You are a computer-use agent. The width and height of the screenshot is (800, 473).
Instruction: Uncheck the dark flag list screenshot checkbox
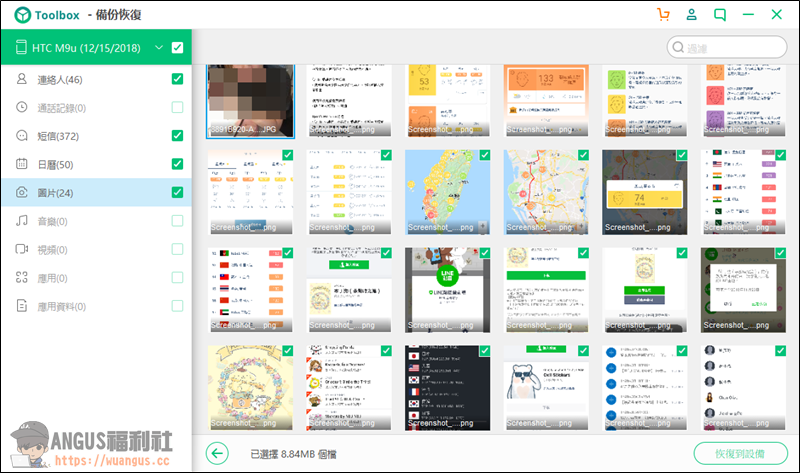(x=485, y=351)
